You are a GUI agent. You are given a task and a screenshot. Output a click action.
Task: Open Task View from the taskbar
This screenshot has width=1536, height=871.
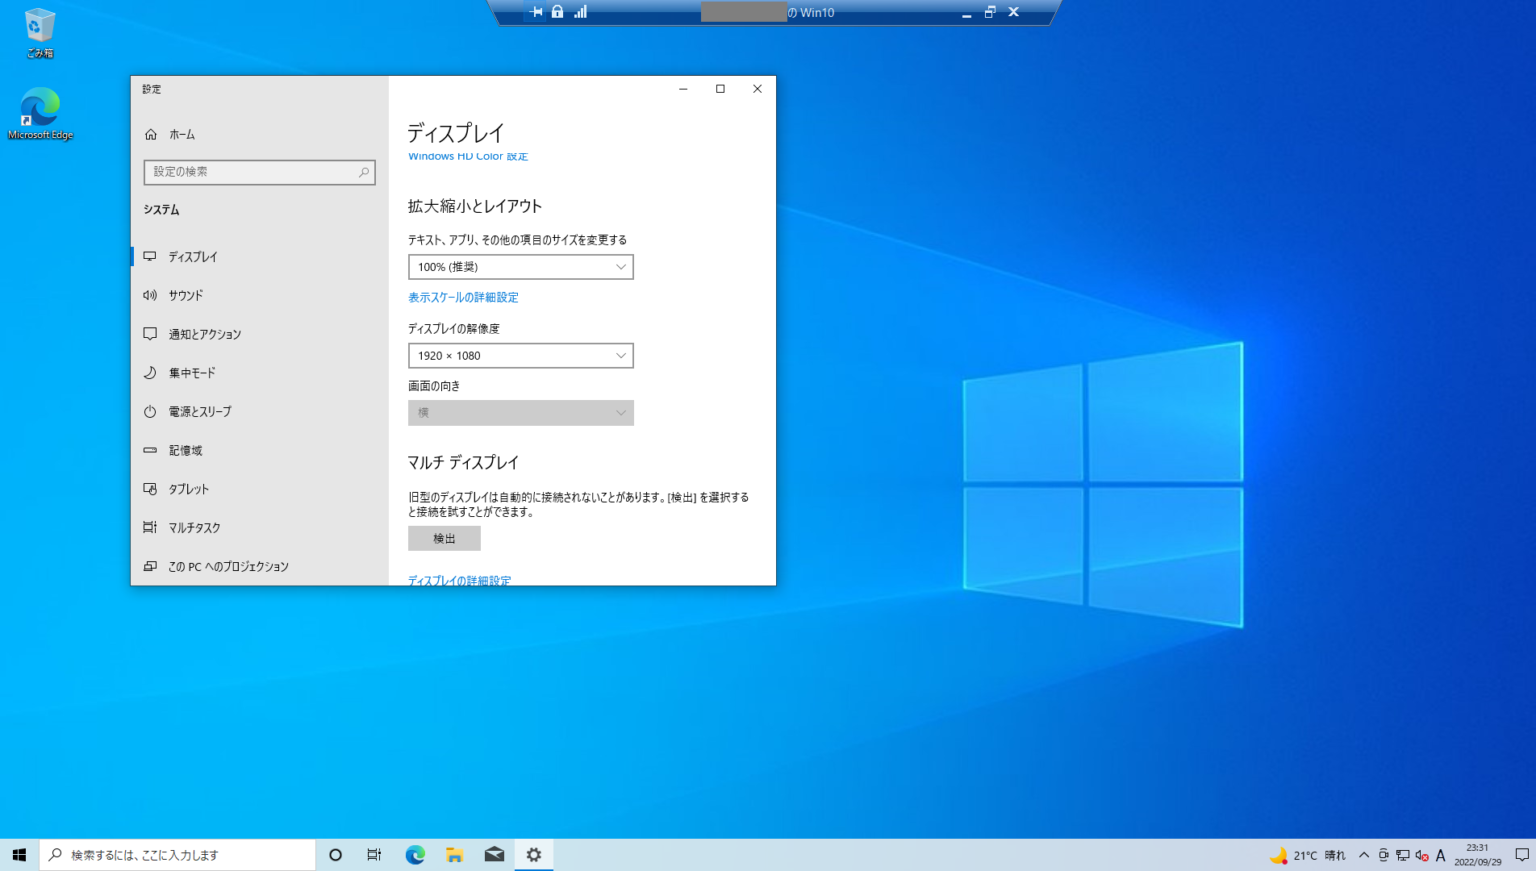(x=374, y=855)
